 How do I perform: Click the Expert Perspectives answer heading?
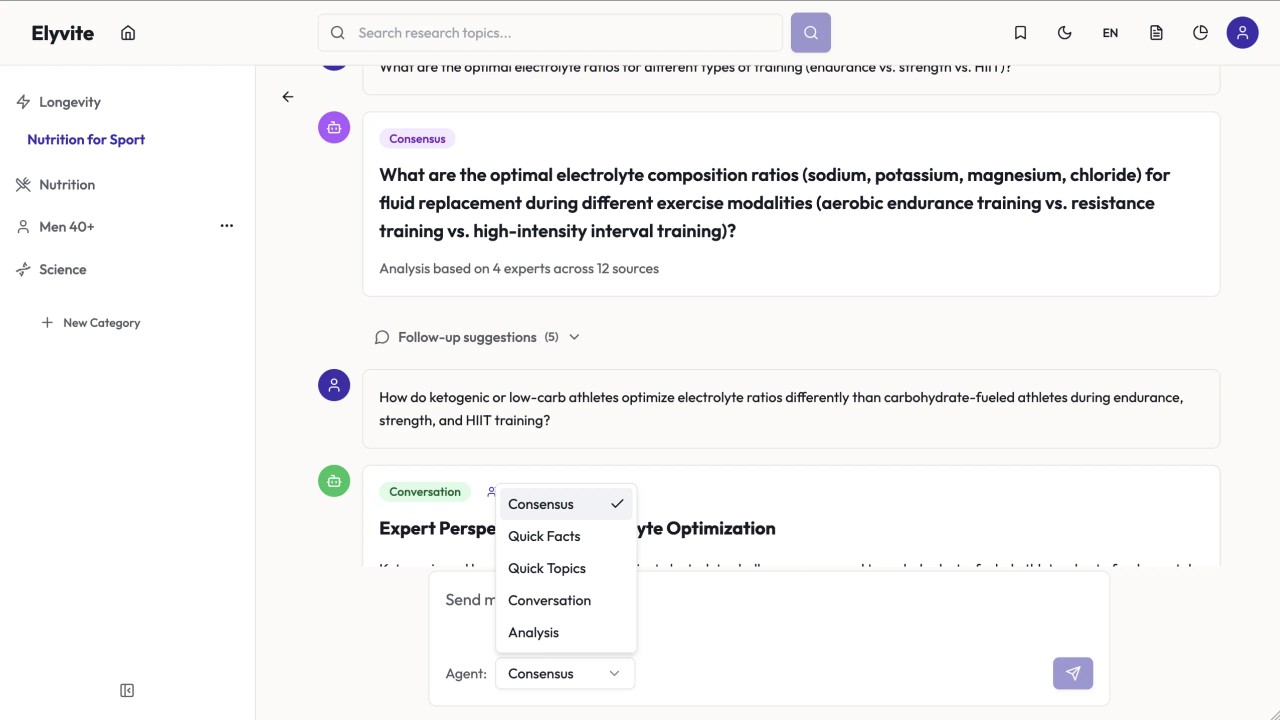pyautogui.click(x=577, y=528)
